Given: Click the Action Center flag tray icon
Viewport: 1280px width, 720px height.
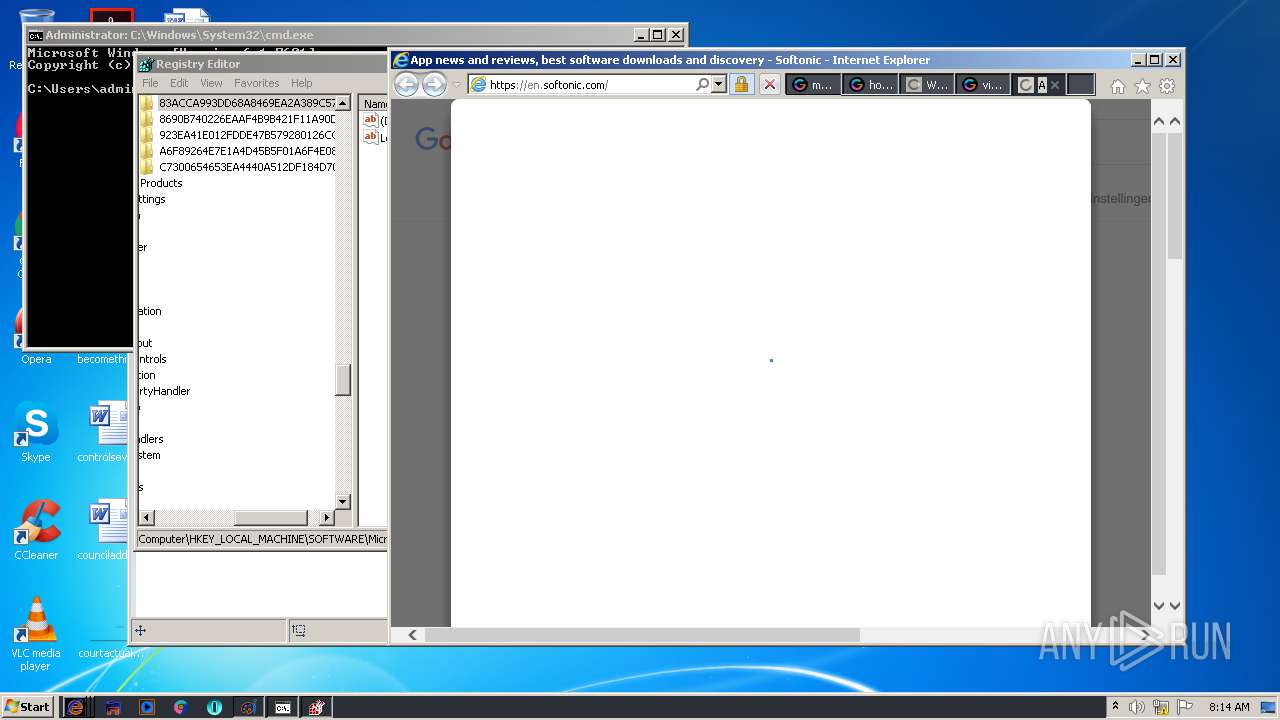Looking at the screenshot, I should coord(1185,707).
